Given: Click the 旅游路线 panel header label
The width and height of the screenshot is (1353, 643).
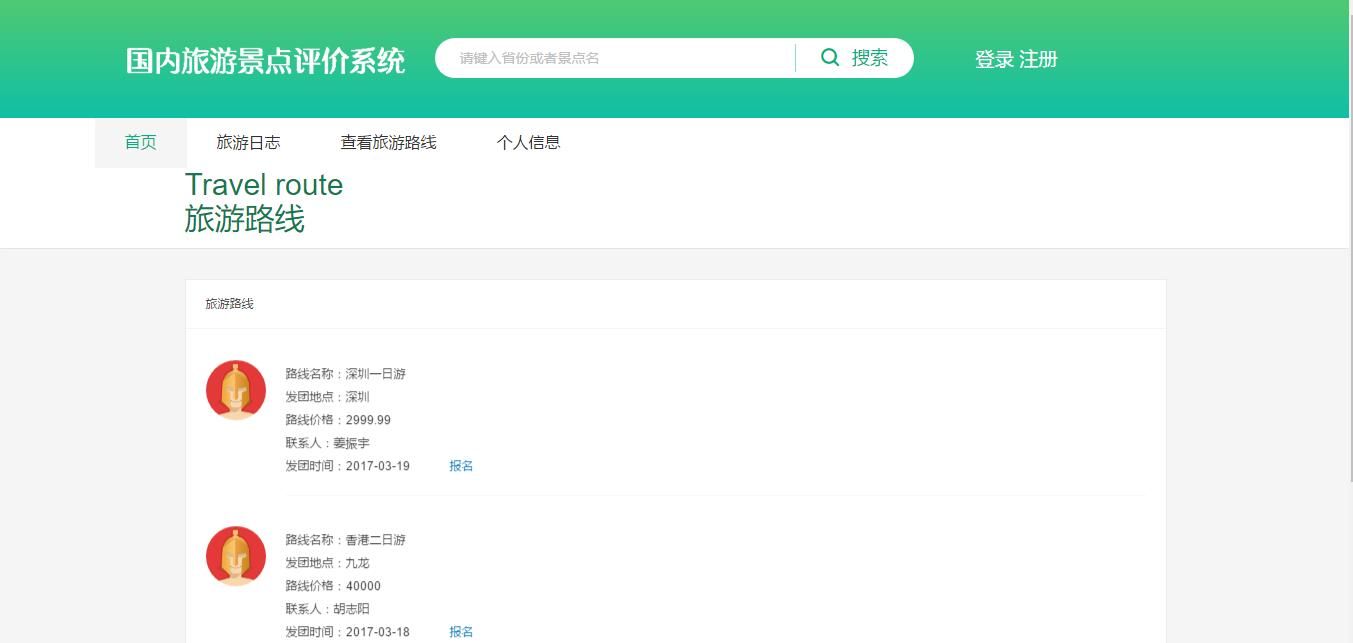Looking at the screenshot, I should [229, 304].
